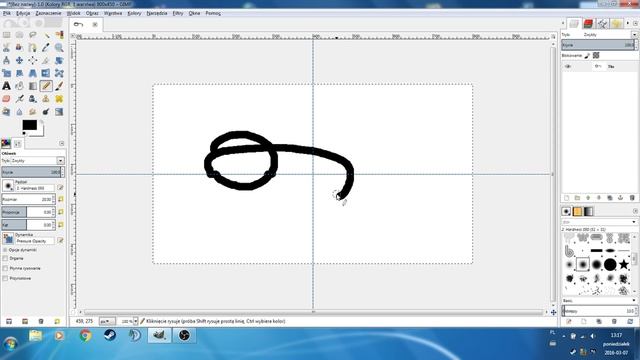Select the Scissors Select tool
The width and height of the screenshot is (640, 360).
click(x=7, y=48)
